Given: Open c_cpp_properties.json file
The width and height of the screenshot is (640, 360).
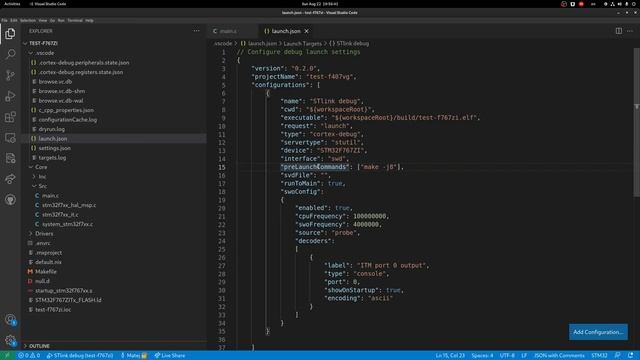Looking at the screenshot, I should pyautogui.click(x=66, y=110).
